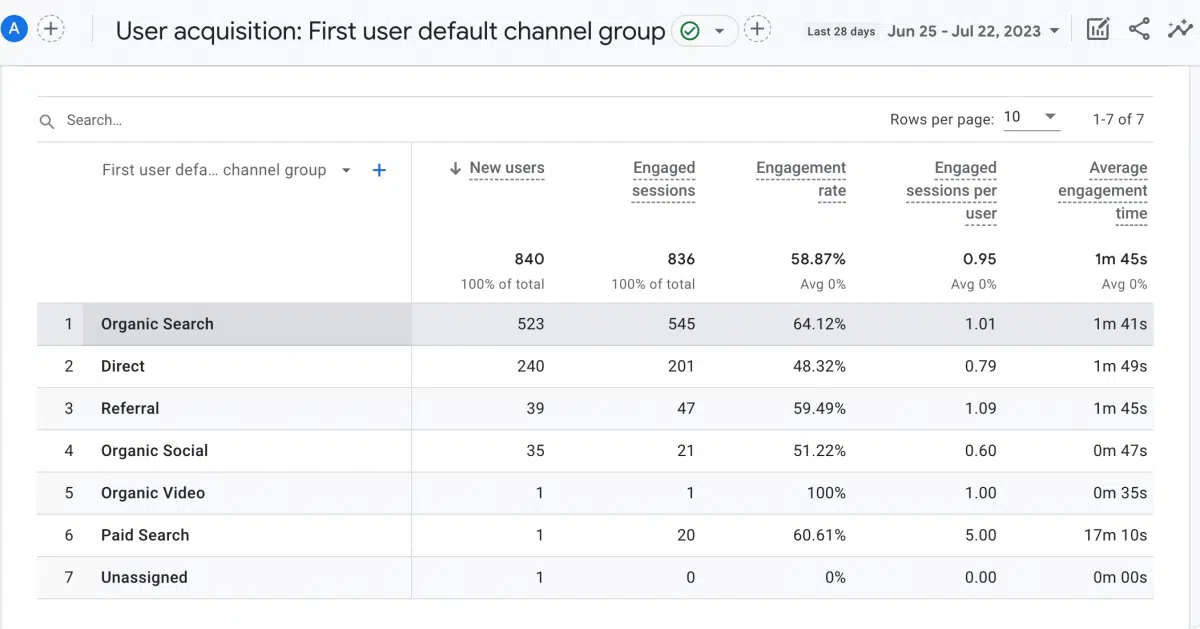Screen dimensions: 1200x629
Task: Click the 17m 10s engagement time value
Action: [x=1117, y=535]
